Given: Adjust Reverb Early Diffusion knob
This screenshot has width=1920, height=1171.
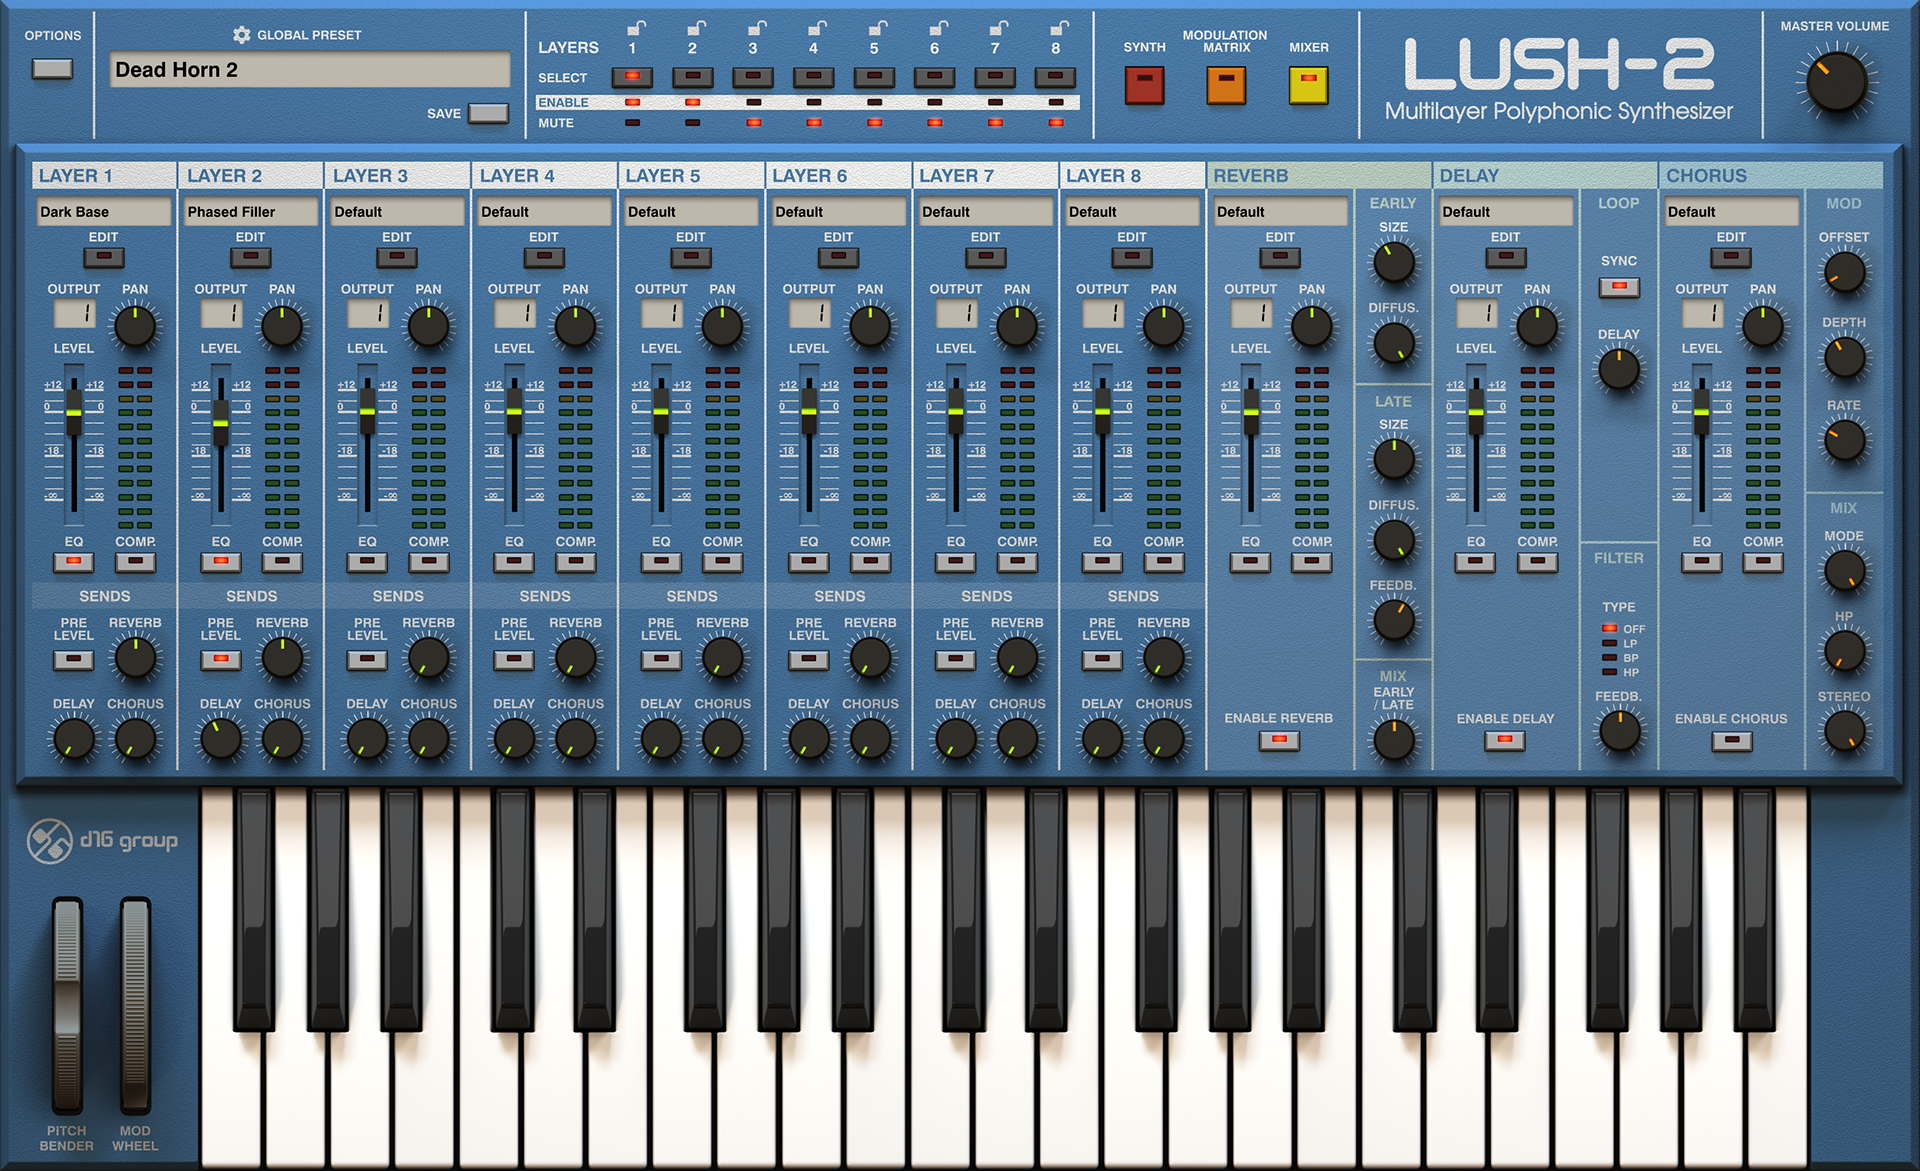Looking at the screenshot, I should click(x=1393, y=343).
